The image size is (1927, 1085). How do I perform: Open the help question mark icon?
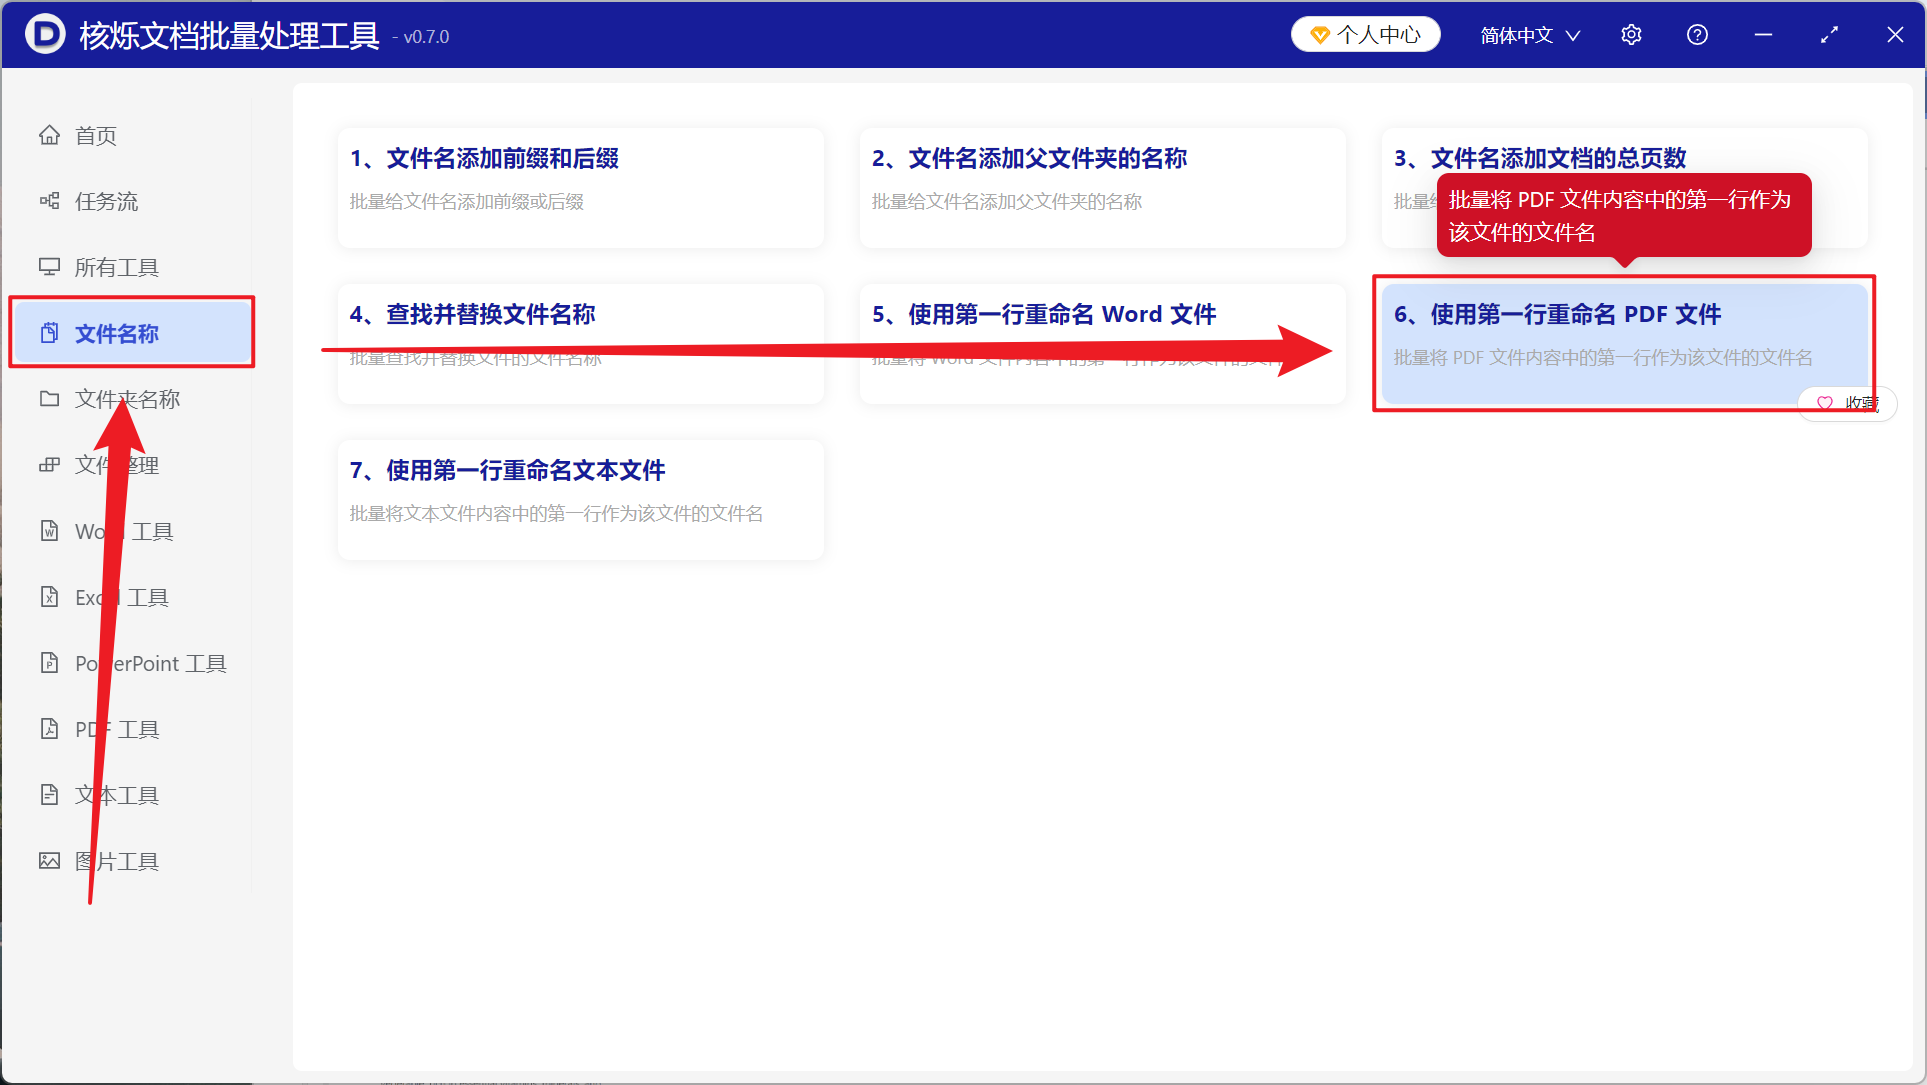coord(1697,35)
